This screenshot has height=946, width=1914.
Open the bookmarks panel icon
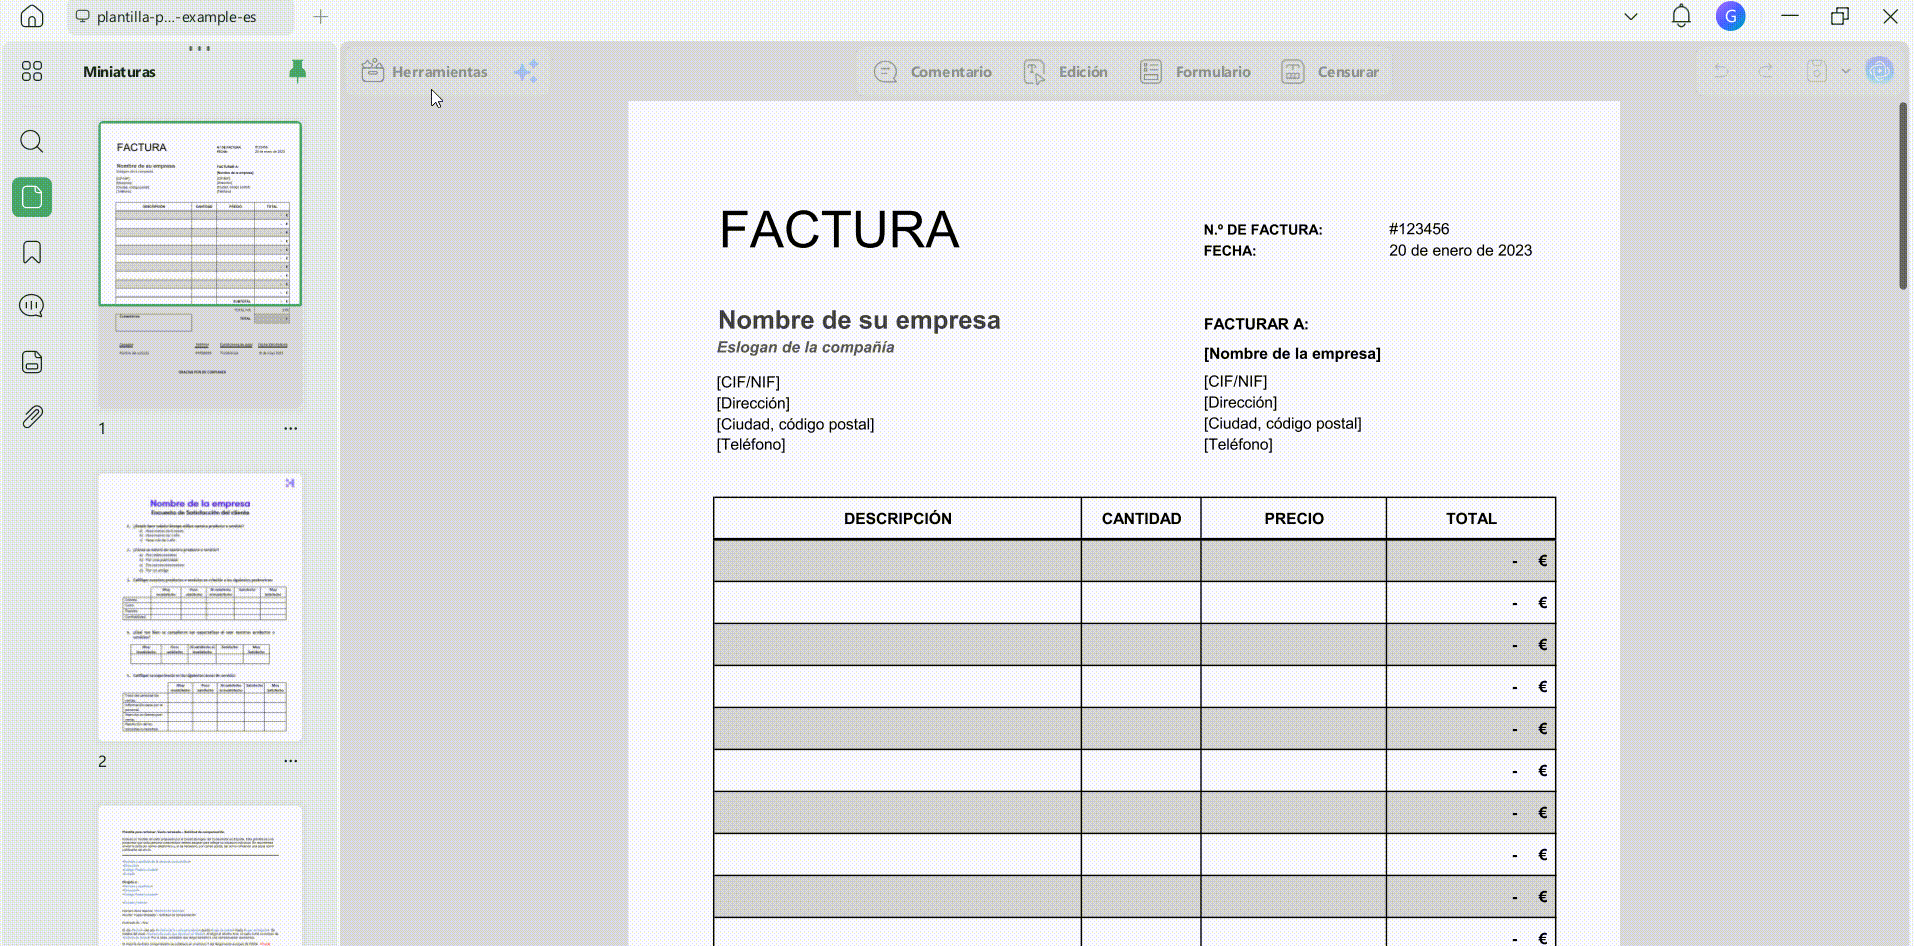coord(32,252)
